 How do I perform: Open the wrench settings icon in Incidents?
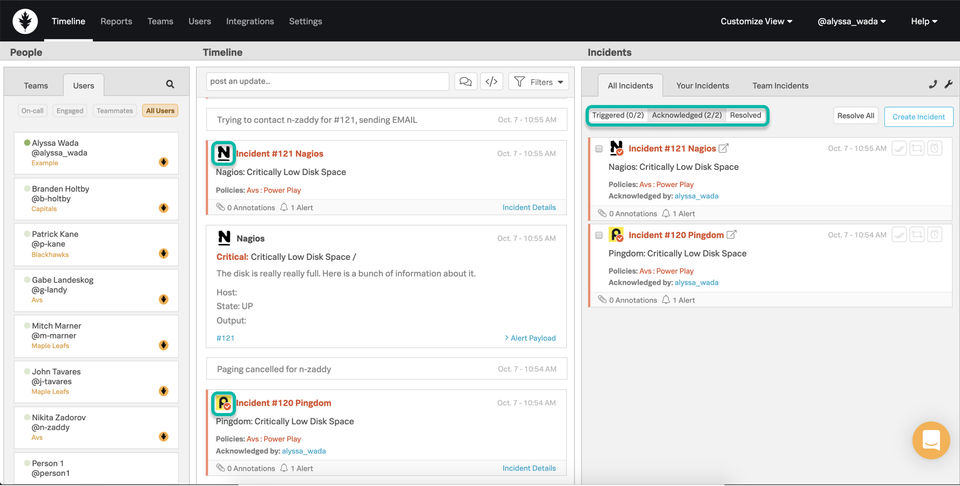948,85
